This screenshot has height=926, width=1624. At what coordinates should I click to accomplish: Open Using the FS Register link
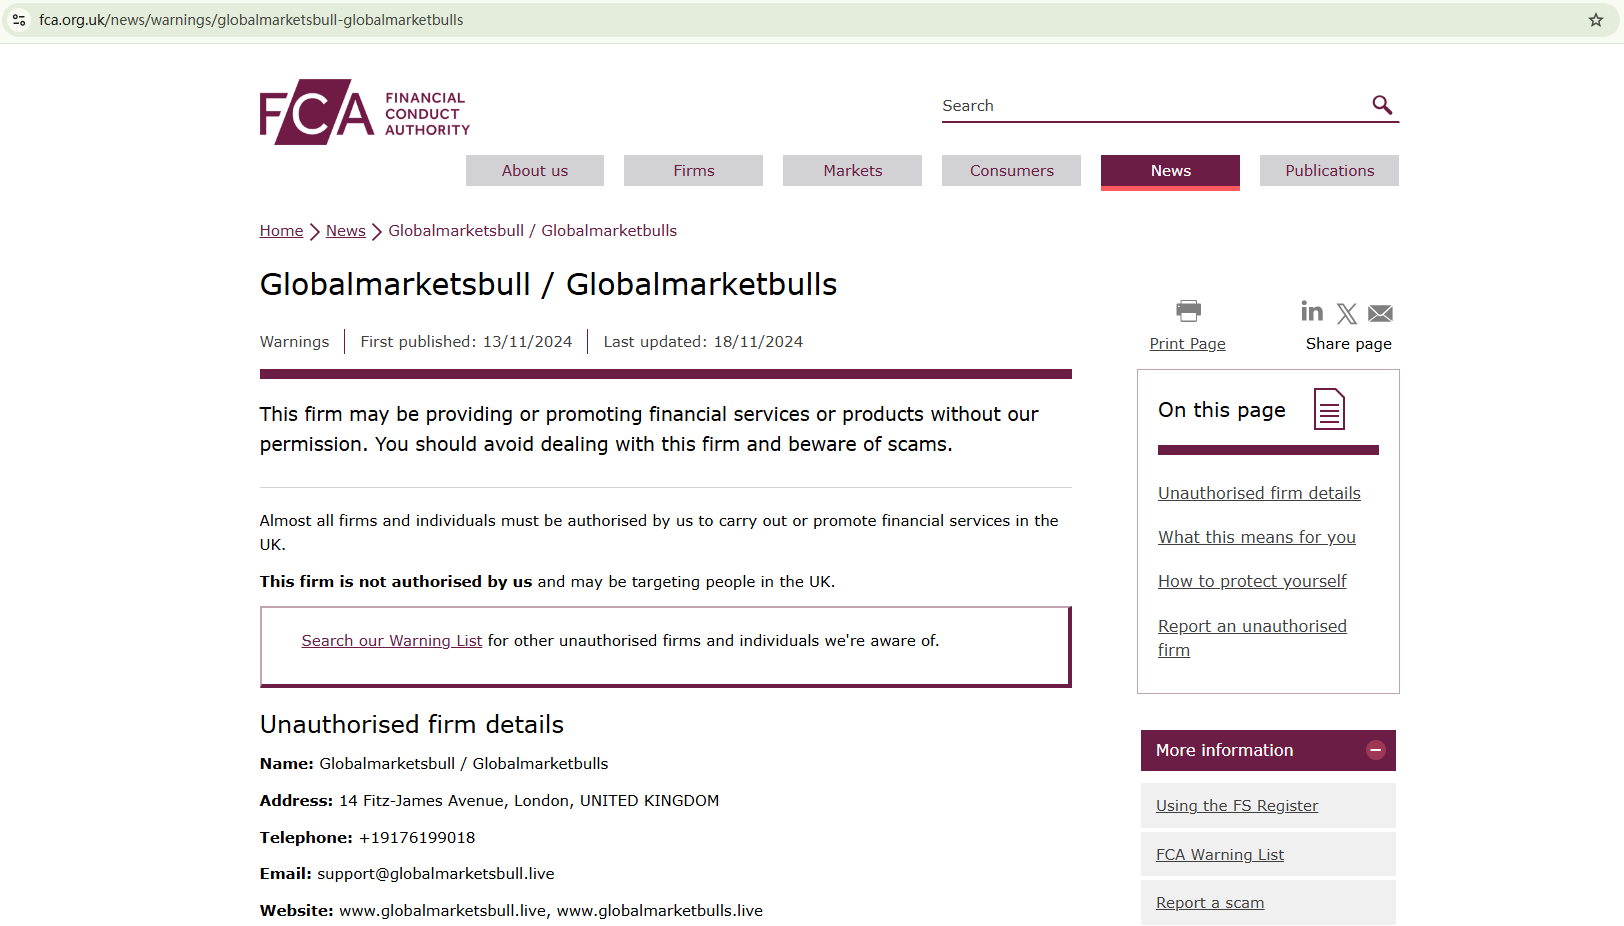pyautogui.click(x=1237, y=806)
